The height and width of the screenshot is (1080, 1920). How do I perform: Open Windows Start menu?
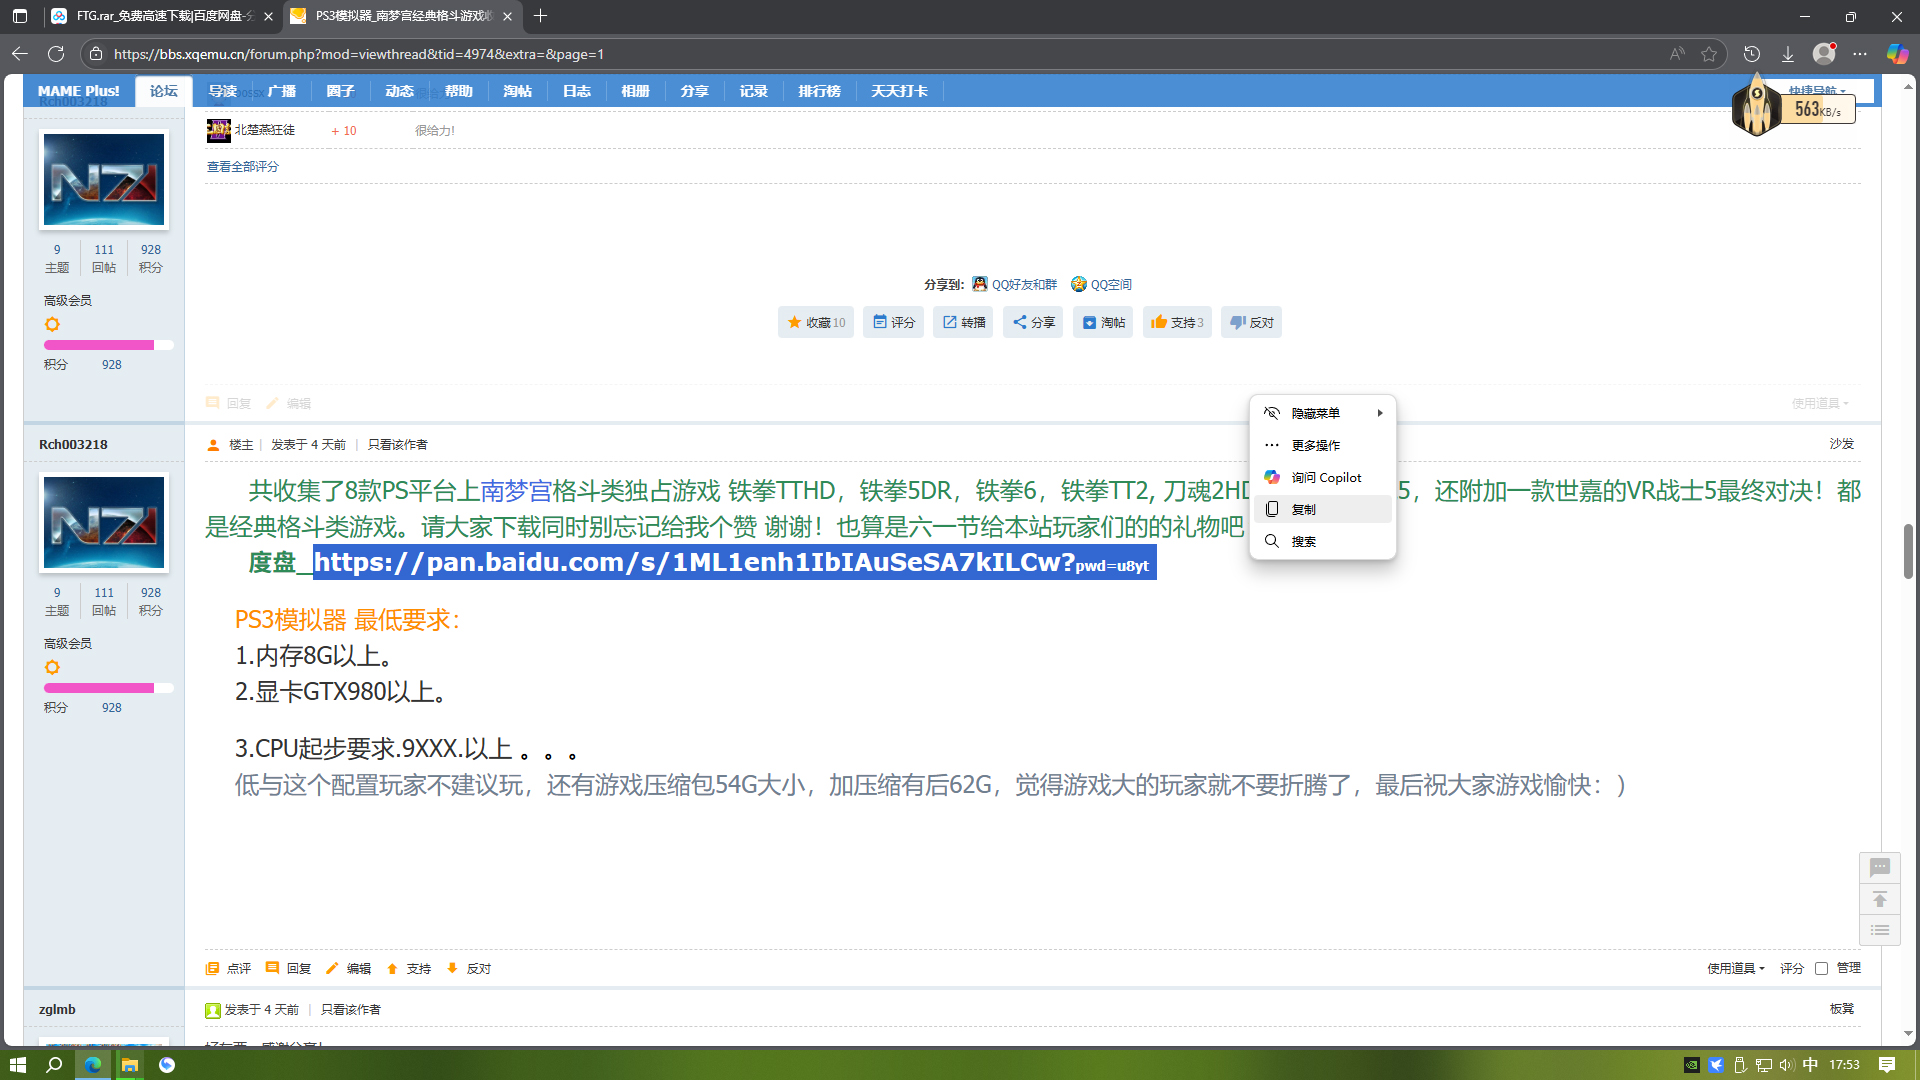coord(18,1064)
